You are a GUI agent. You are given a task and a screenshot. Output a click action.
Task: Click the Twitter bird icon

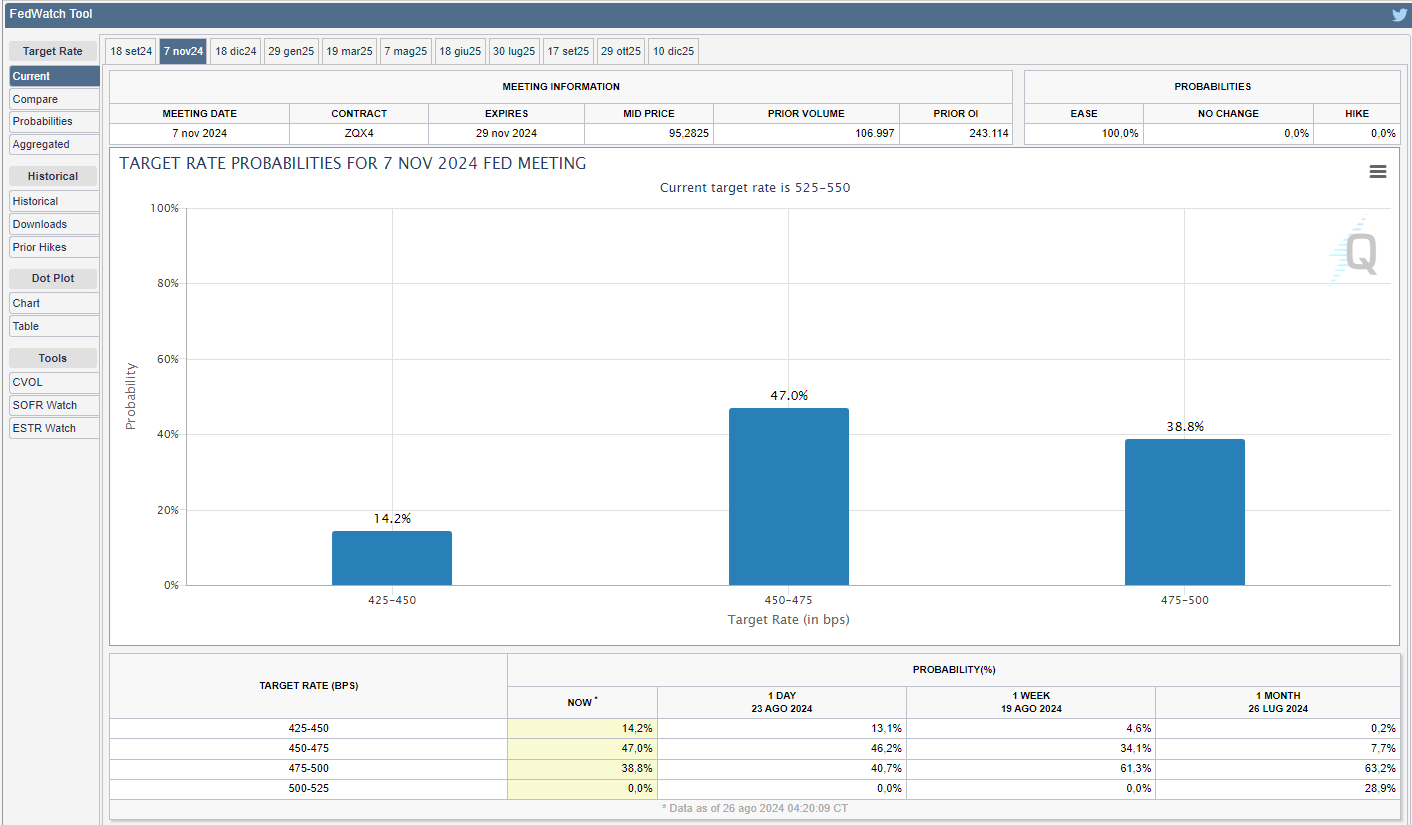(1399, 15)
